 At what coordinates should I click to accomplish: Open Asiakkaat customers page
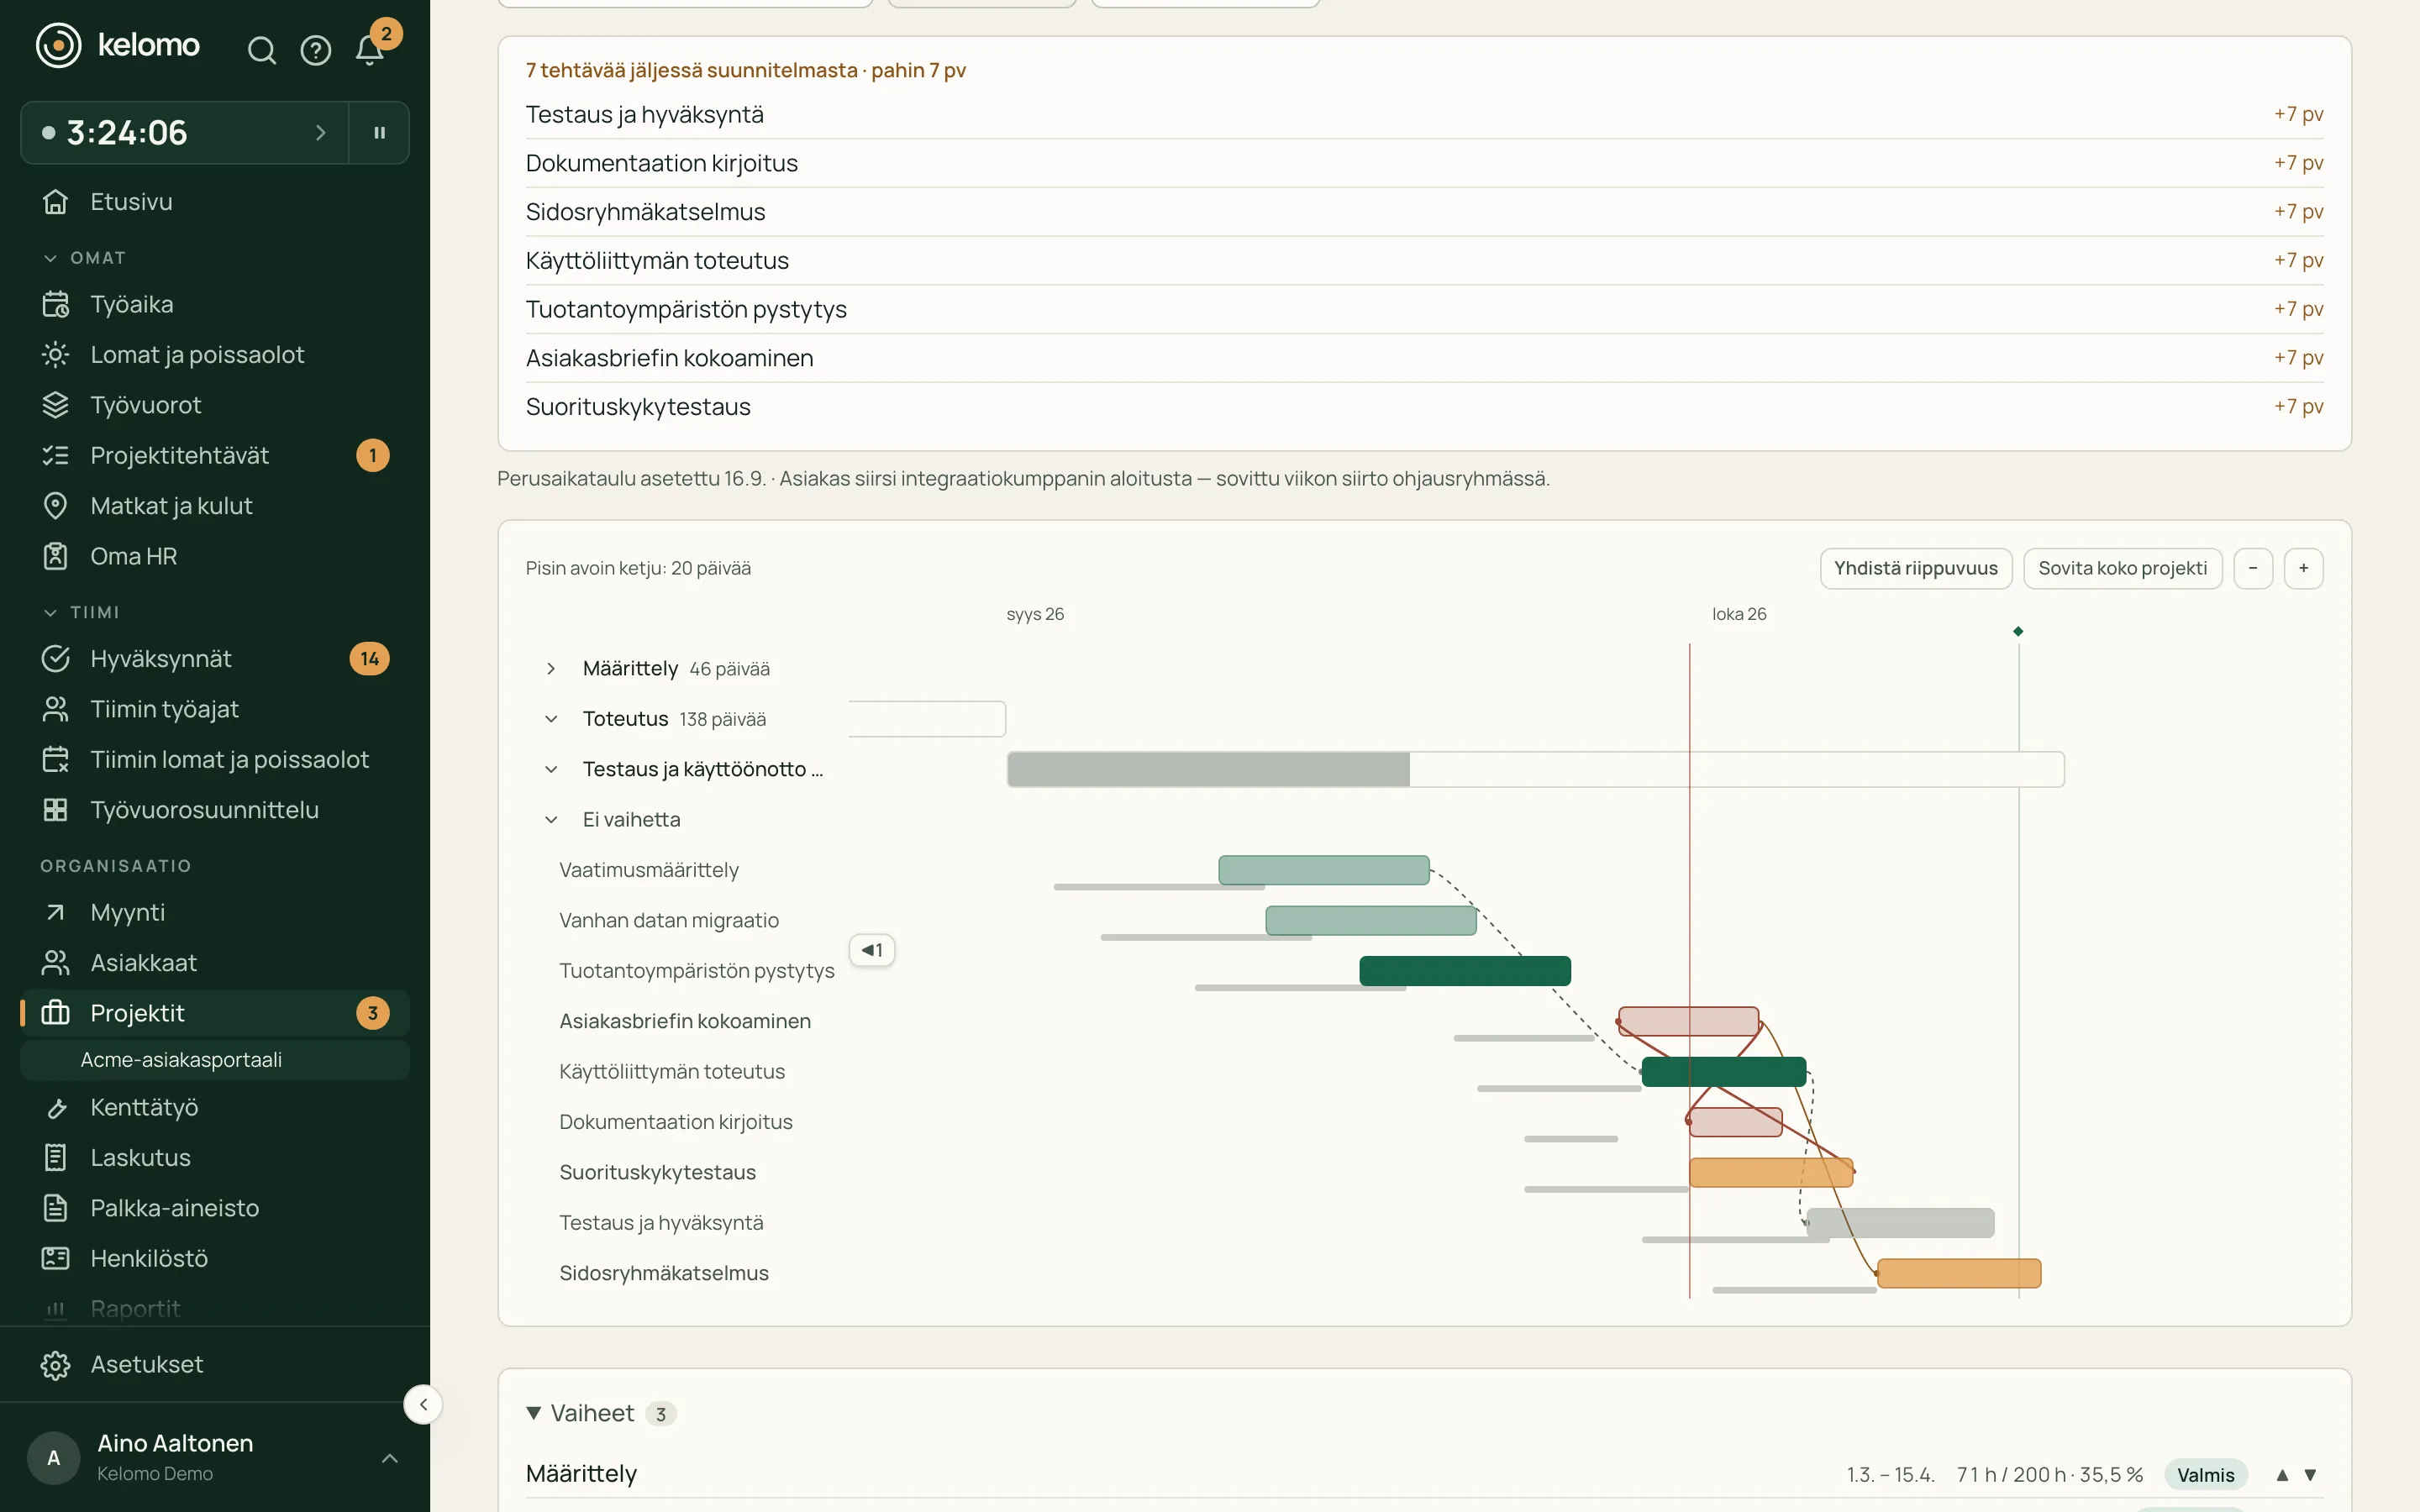[x=215, y=963]
